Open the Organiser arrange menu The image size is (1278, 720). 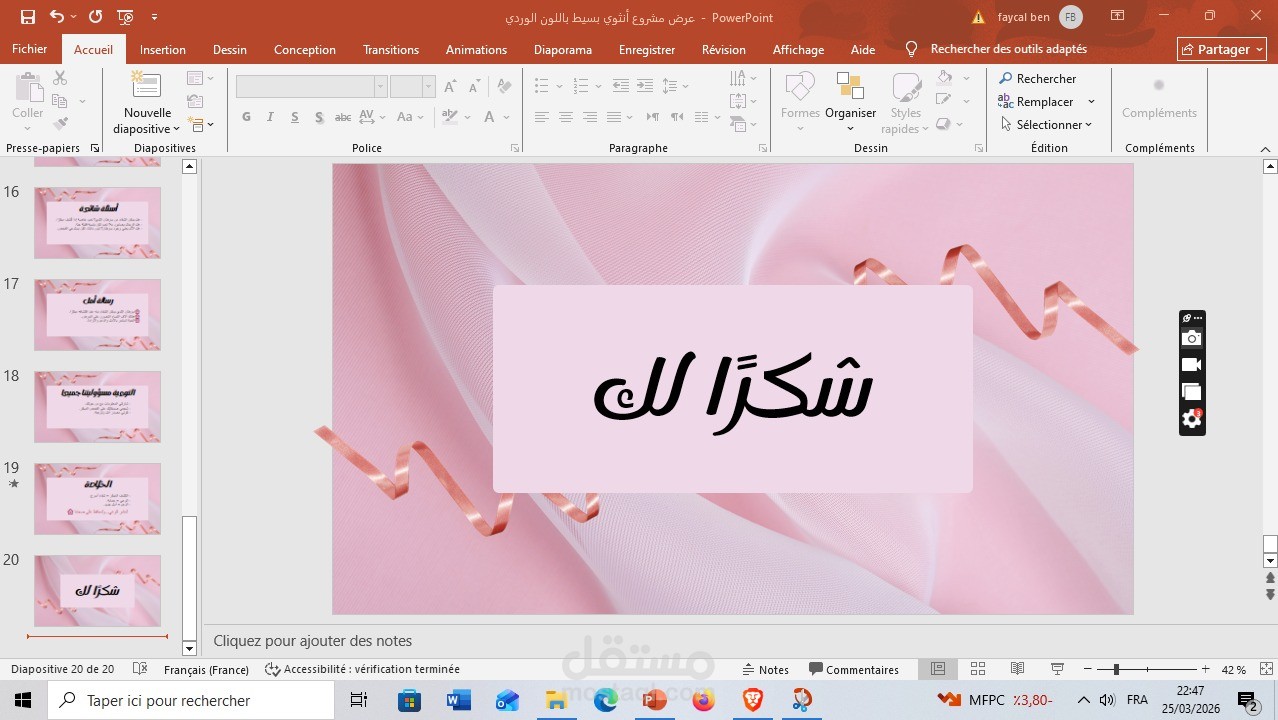(x=851, y=103)
